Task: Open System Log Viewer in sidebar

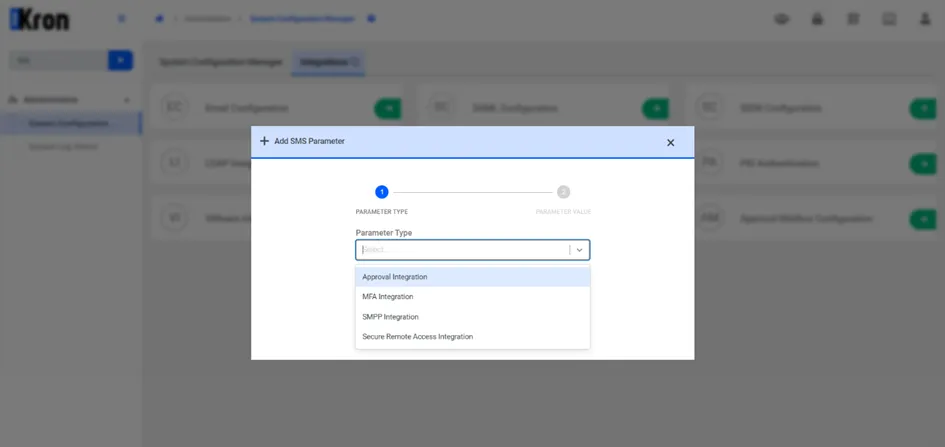Action: coord(63,146)
